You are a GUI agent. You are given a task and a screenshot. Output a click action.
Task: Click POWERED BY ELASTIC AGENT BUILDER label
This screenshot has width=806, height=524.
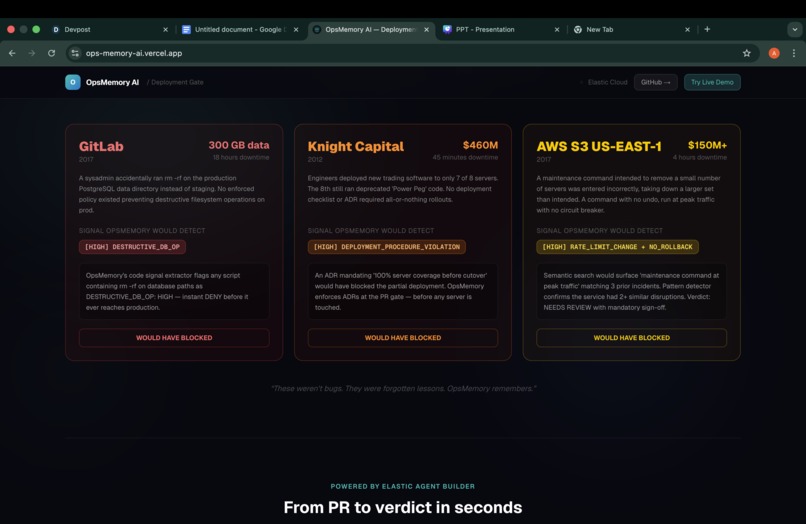402,486
